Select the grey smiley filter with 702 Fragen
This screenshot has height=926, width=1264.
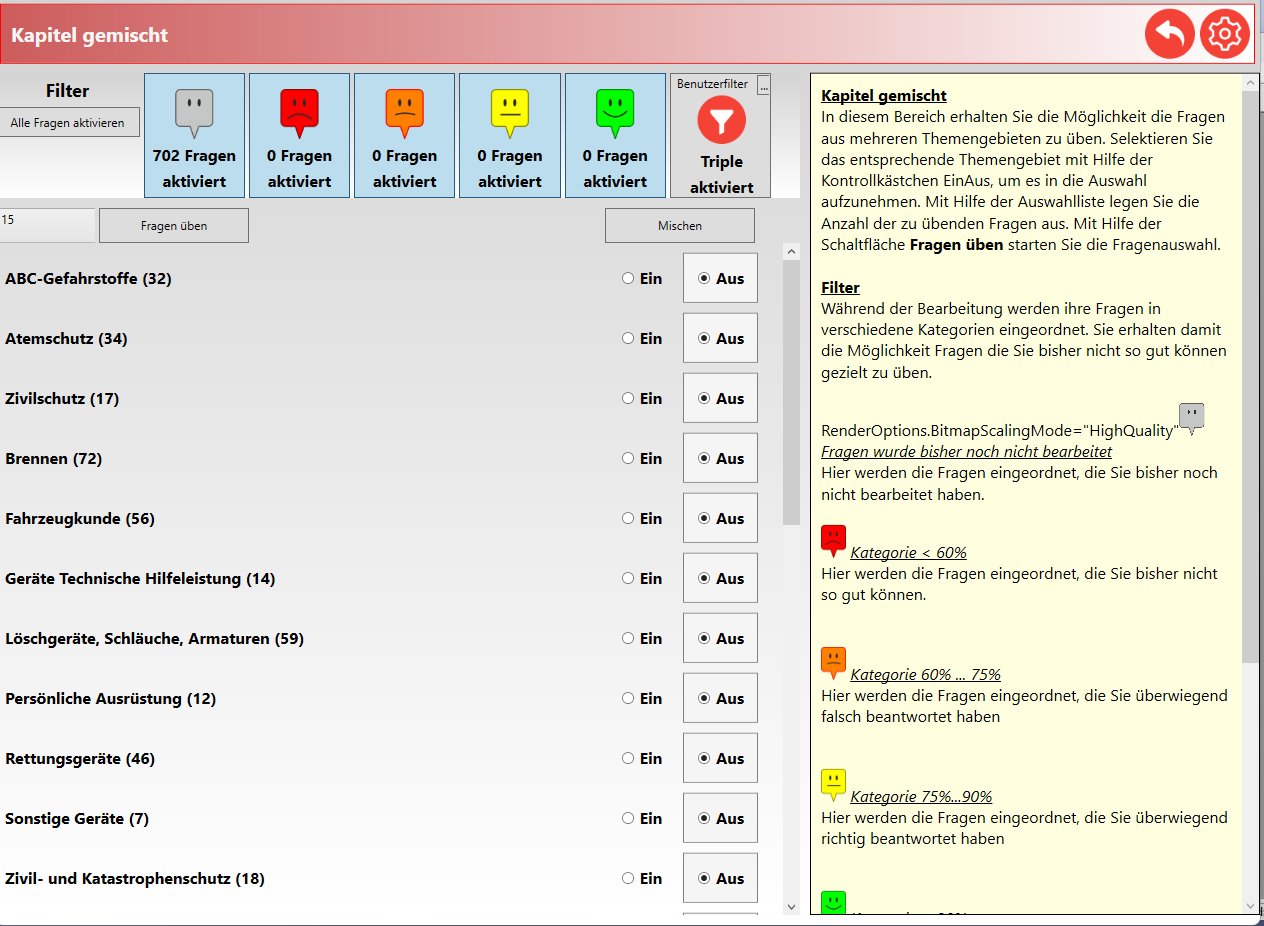click(x=194, y=135)
